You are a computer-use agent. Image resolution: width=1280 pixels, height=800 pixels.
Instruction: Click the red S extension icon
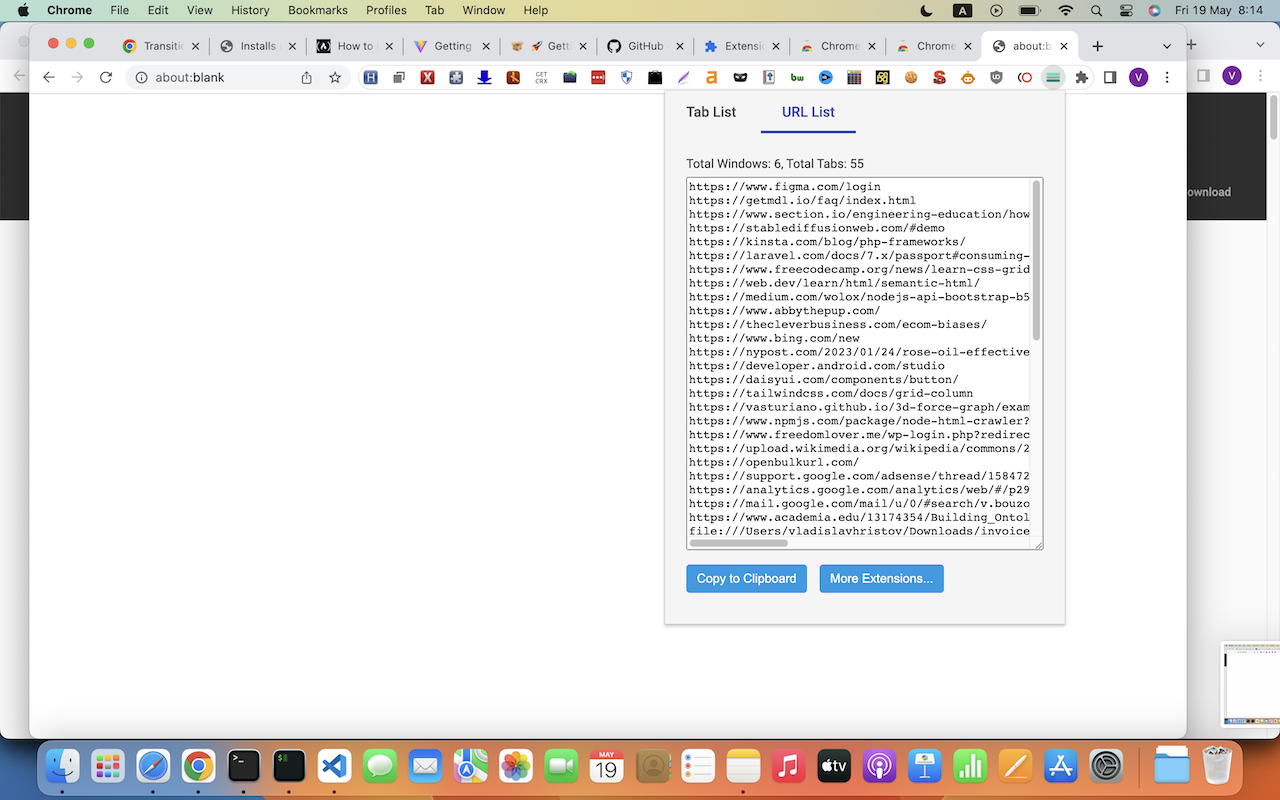tap(939, 77)
